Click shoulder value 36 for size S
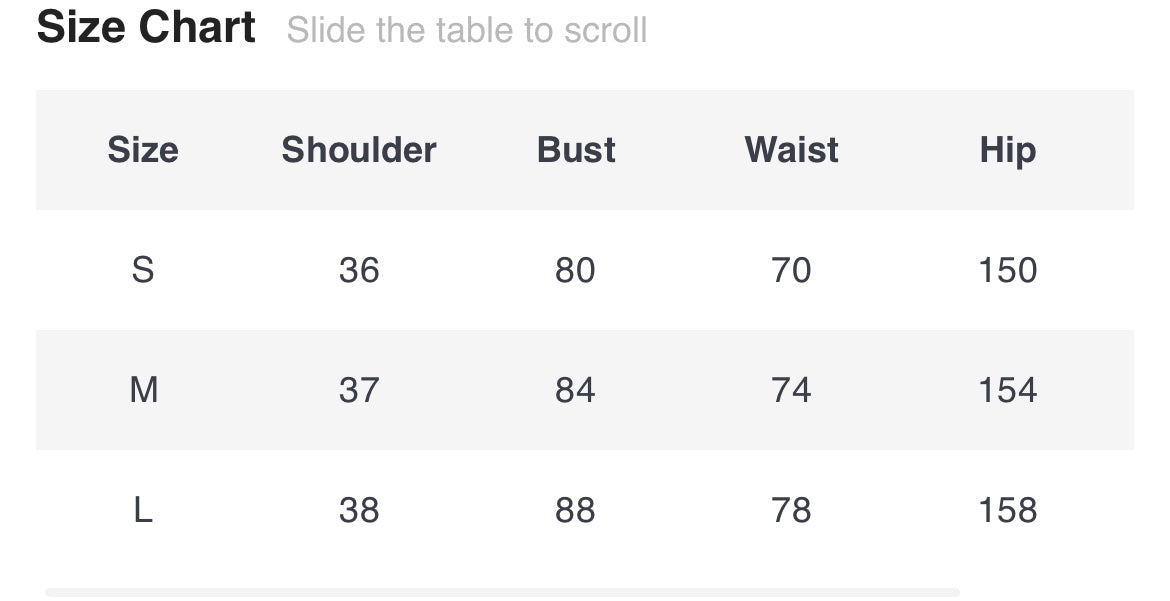 [359, 270]
